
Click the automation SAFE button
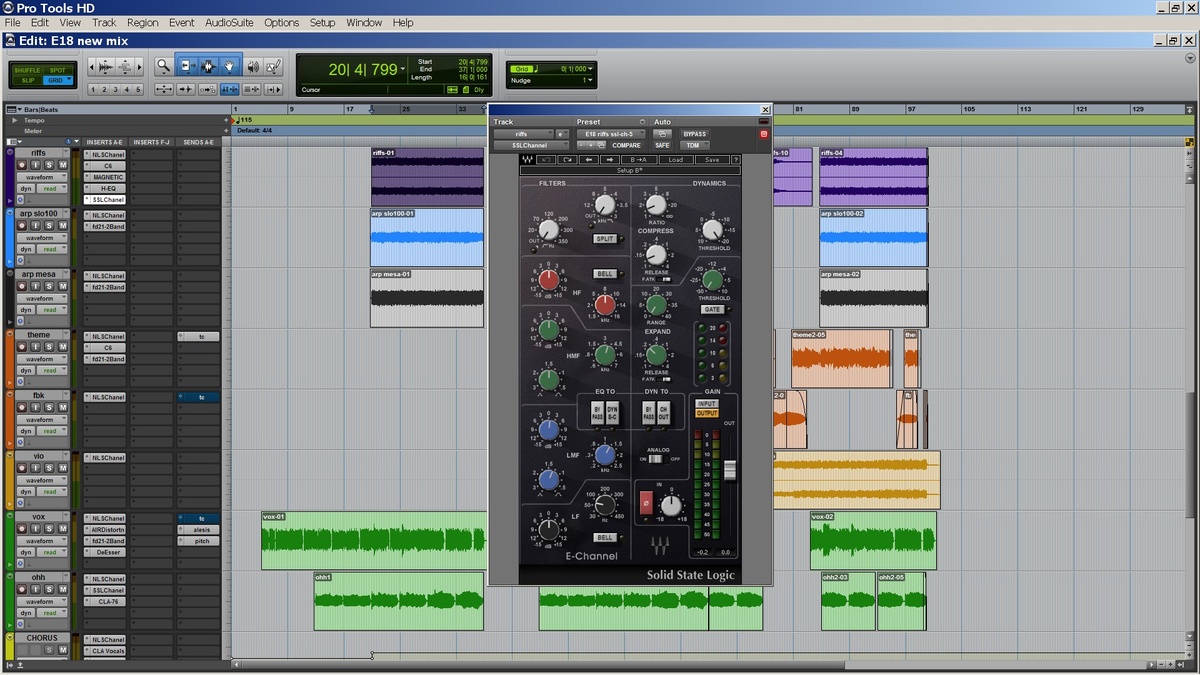point(662,145)
